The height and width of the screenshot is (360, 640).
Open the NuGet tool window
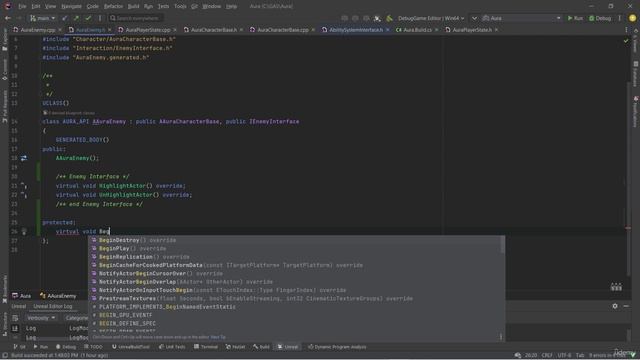tap(236, 347)
